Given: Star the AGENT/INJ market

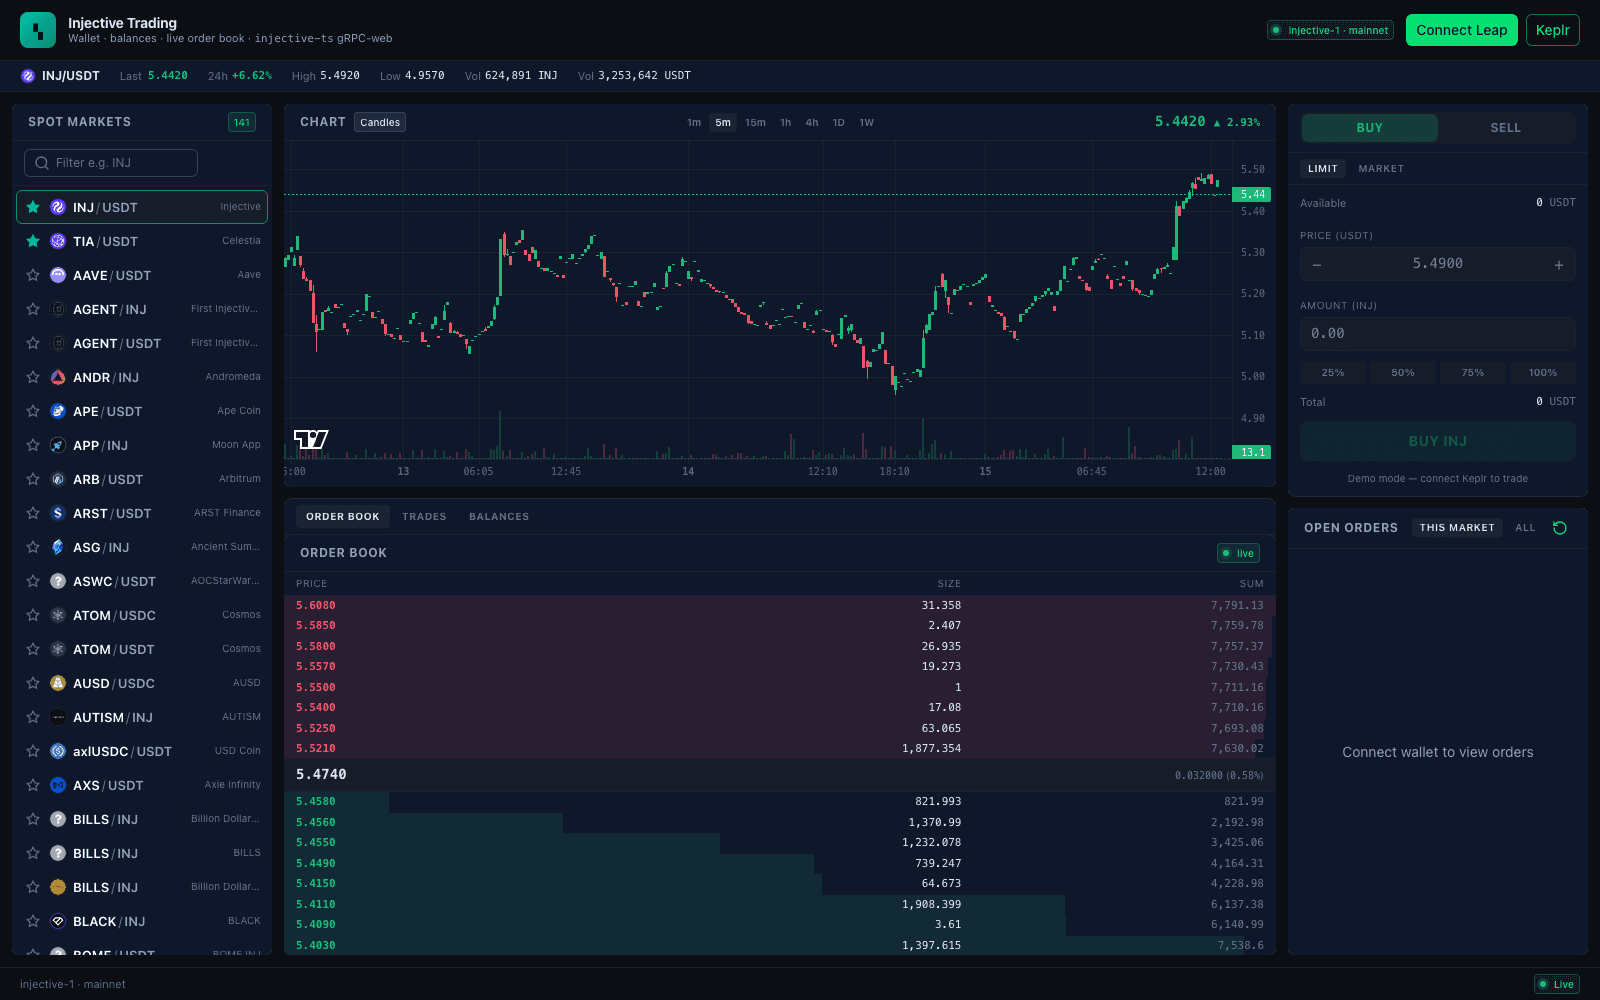Looking at the screenshot, I should pos(33,309).
